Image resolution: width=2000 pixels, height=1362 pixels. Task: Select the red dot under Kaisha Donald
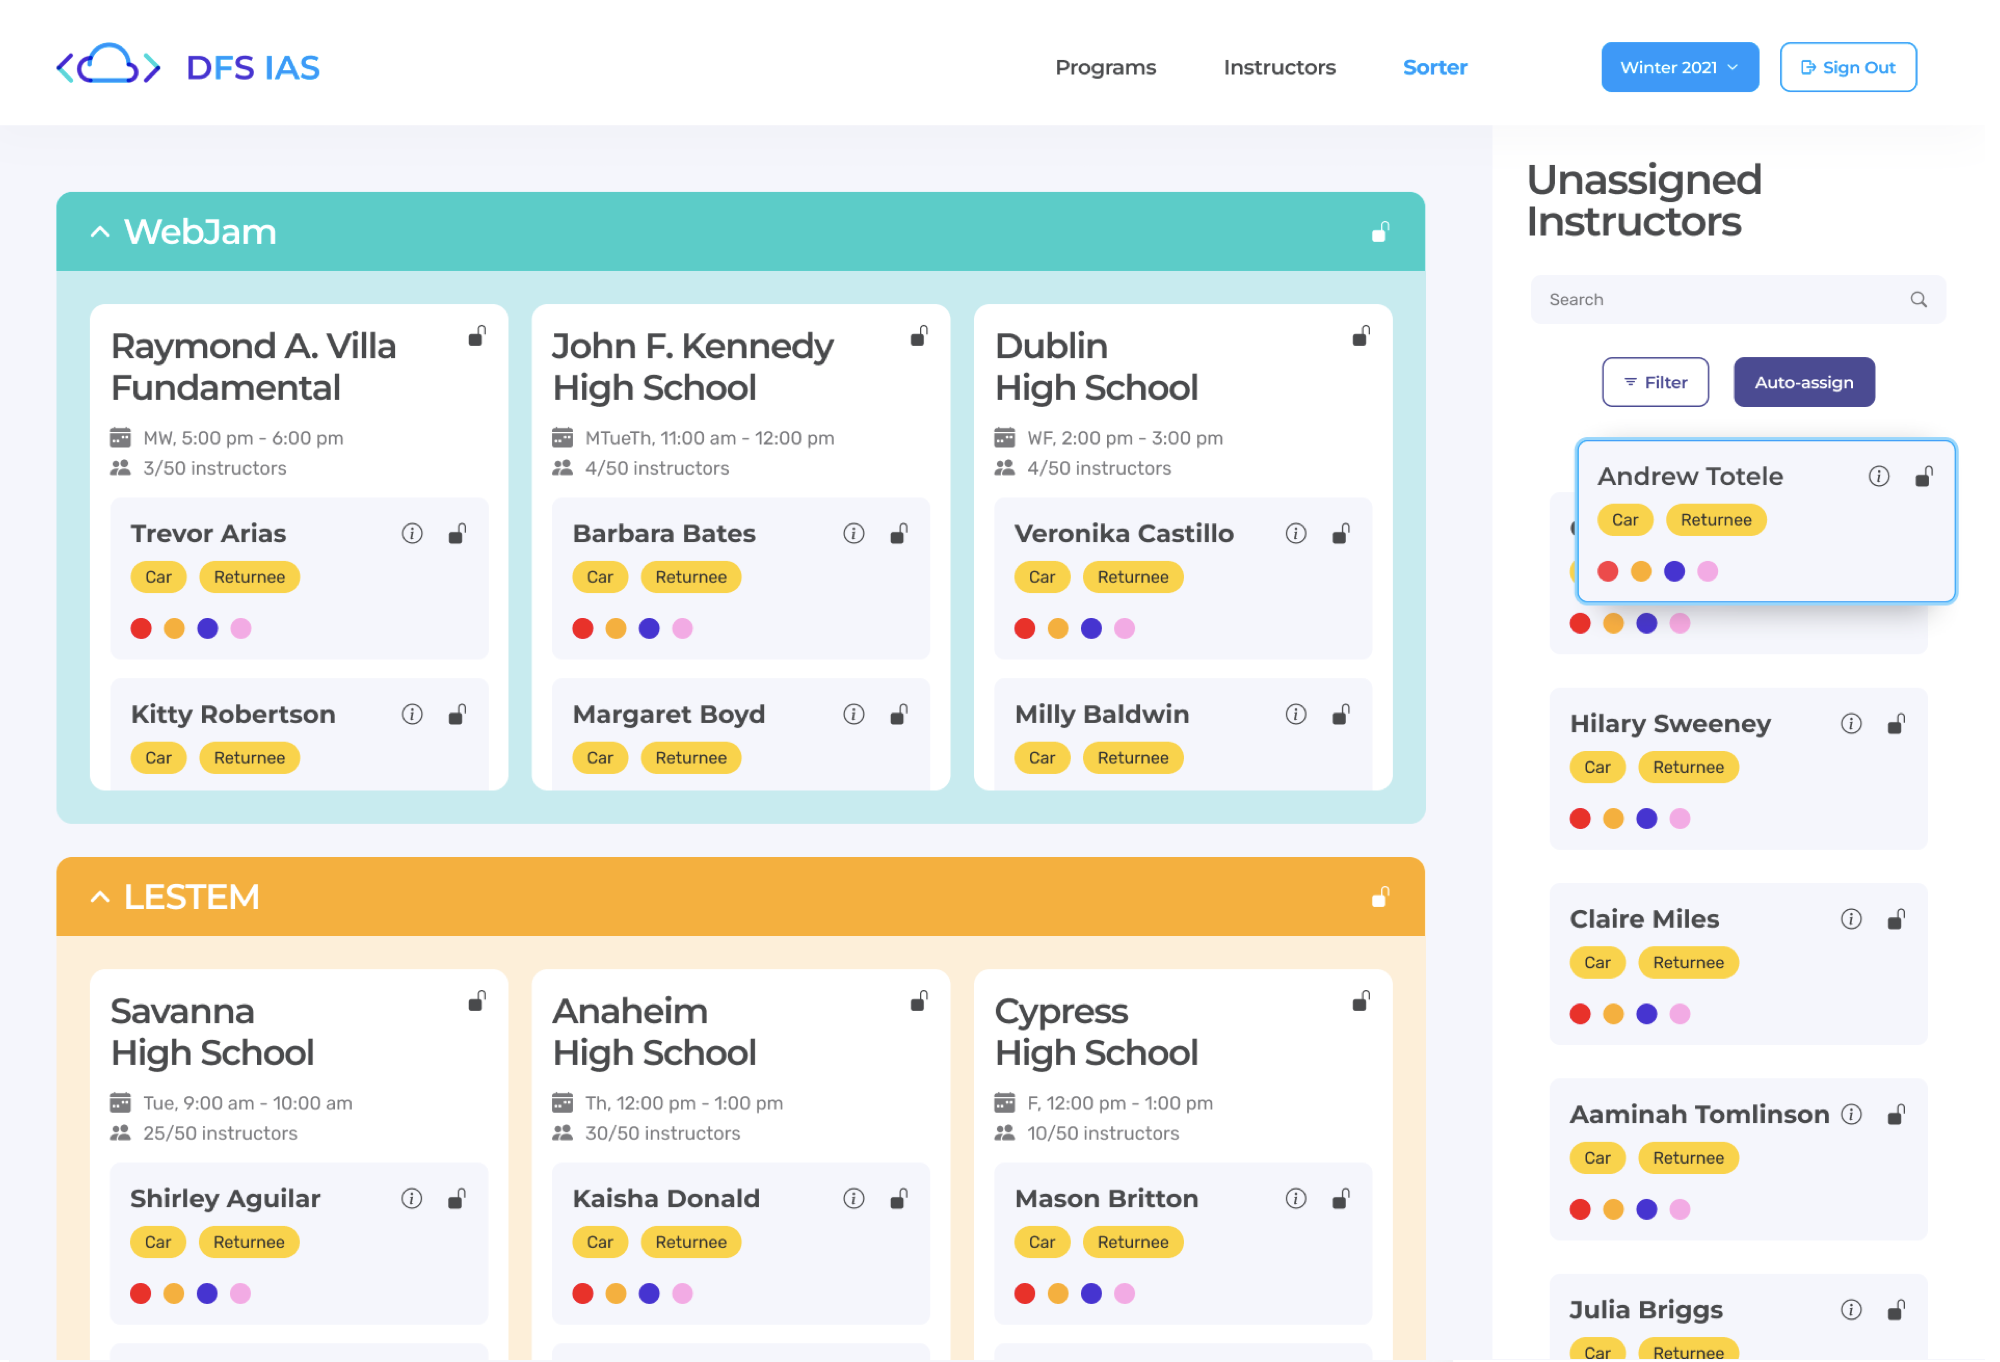583,1293
